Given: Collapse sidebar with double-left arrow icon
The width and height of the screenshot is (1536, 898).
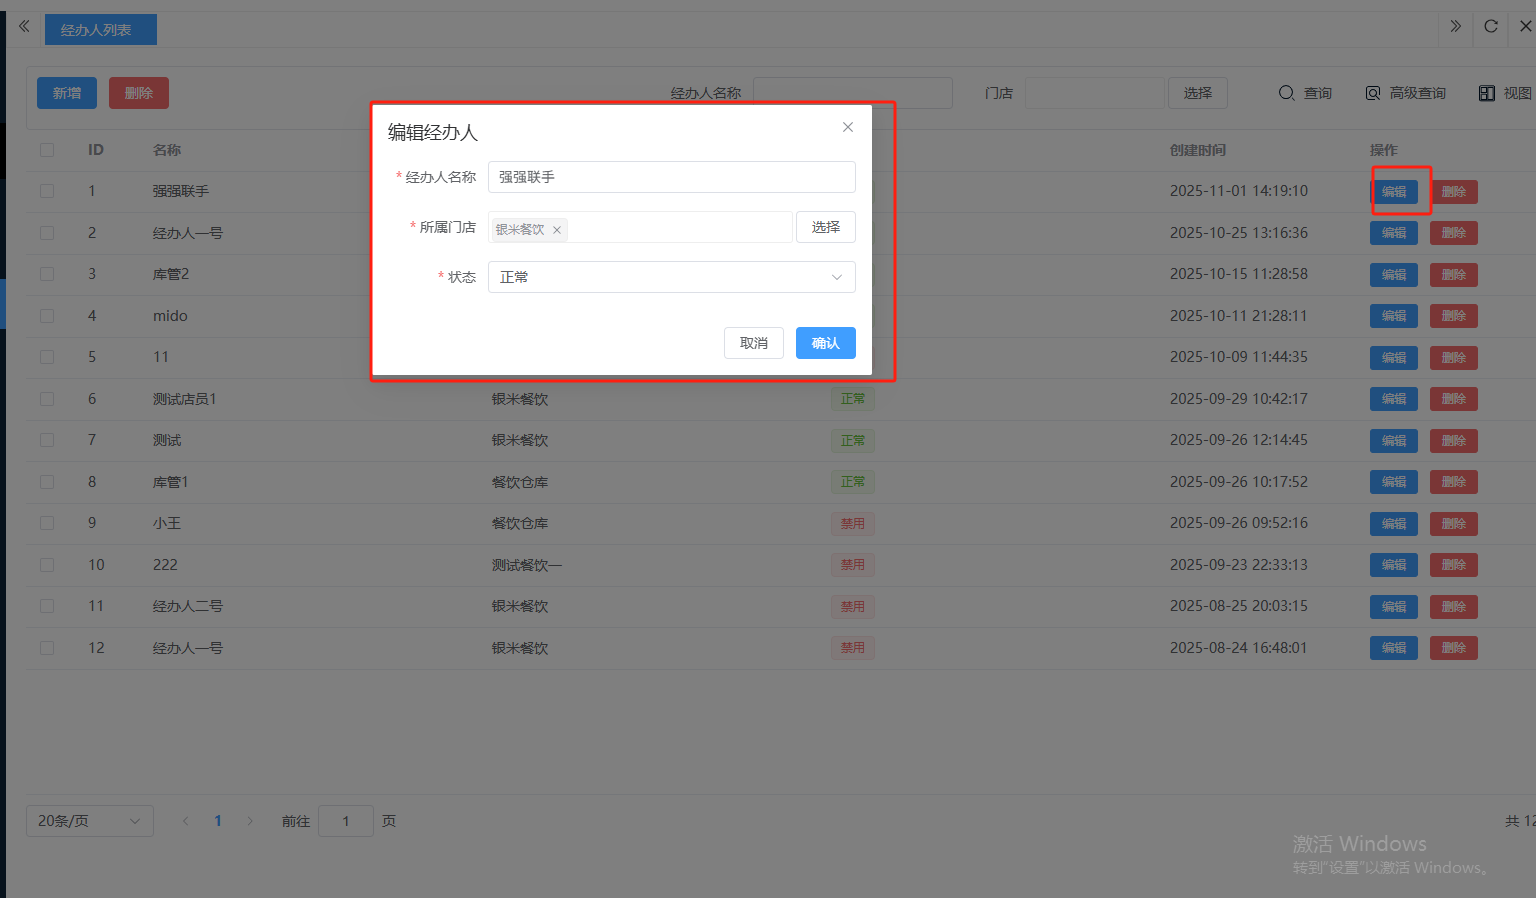Looking at the screenshot, I should tap(24, 27).
